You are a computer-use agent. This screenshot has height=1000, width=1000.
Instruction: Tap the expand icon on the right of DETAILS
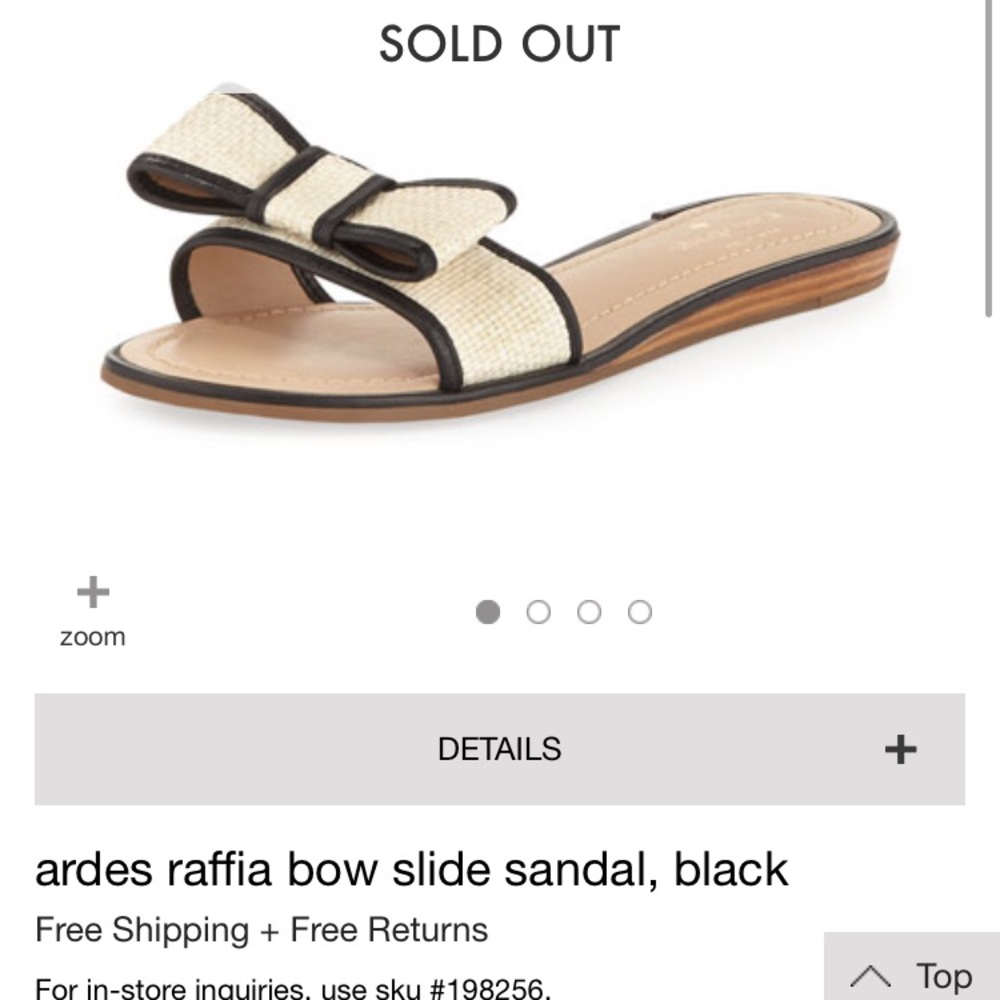[x=901, y=747]
